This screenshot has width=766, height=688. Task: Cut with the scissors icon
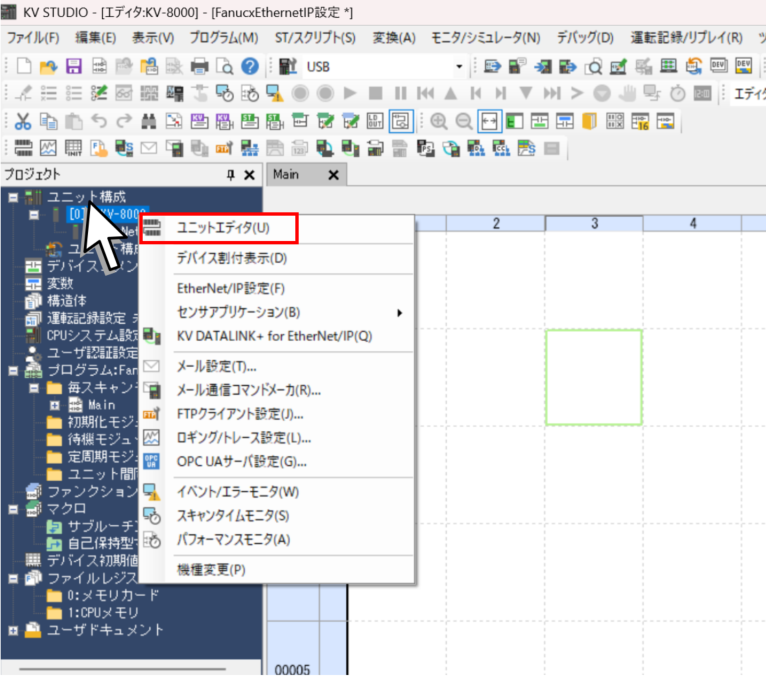coord(22,121)
